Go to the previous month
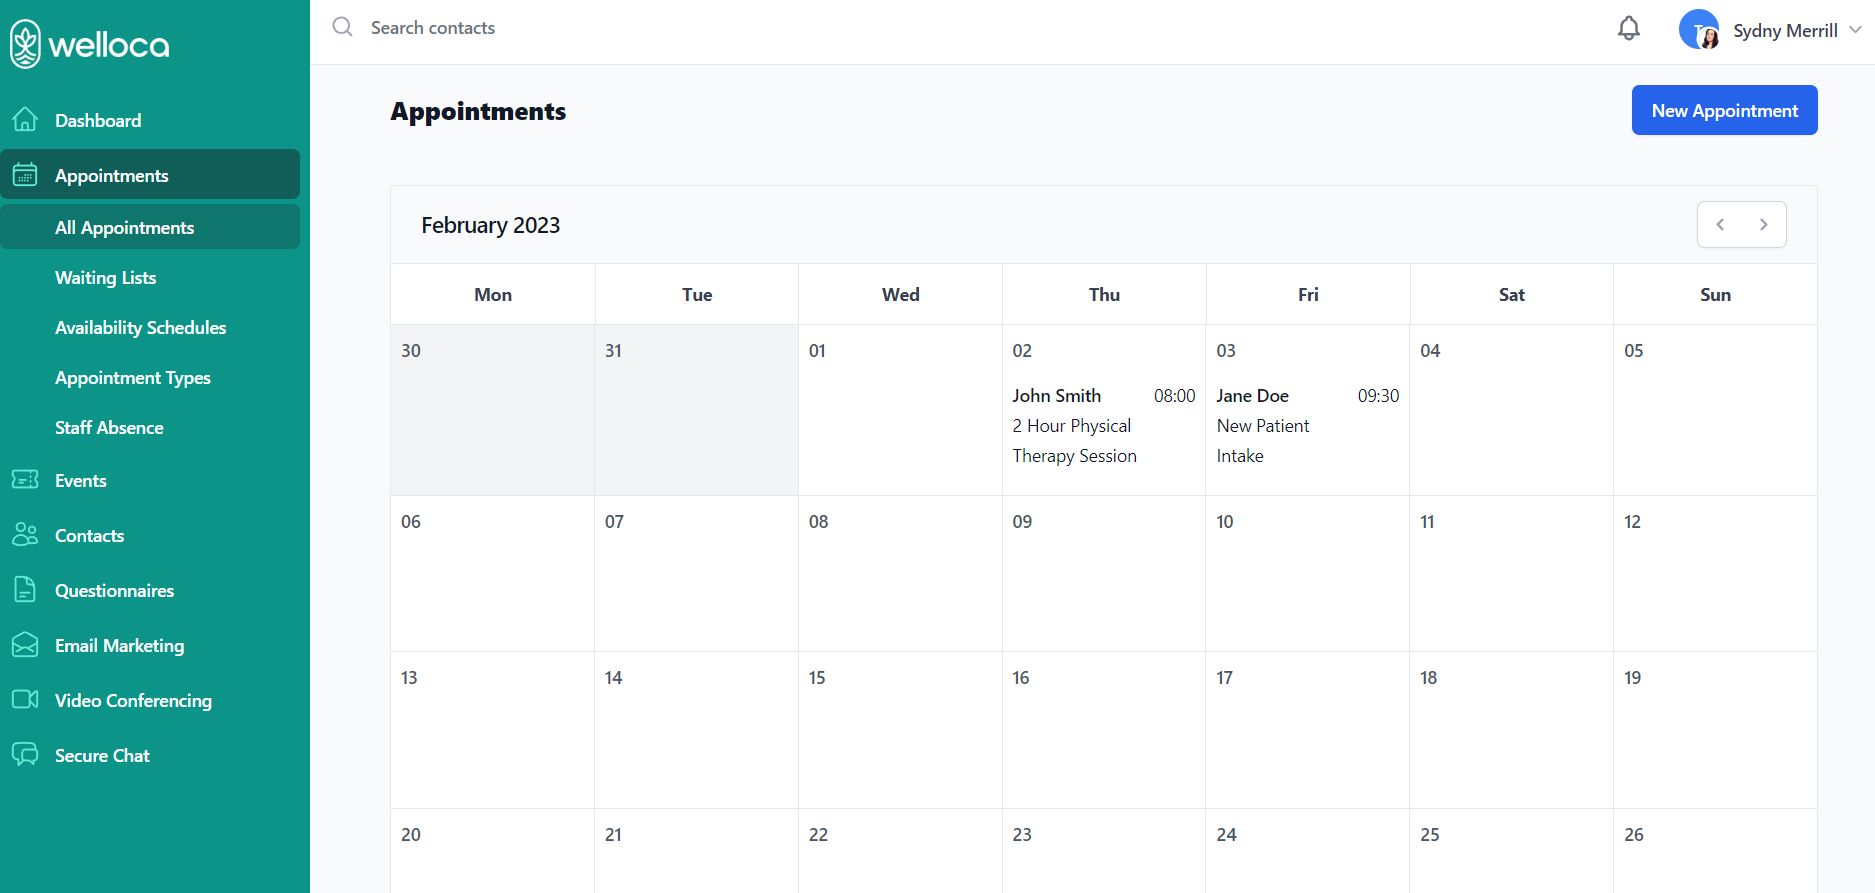This screenshot has height=893, width=1875. 1720,225
